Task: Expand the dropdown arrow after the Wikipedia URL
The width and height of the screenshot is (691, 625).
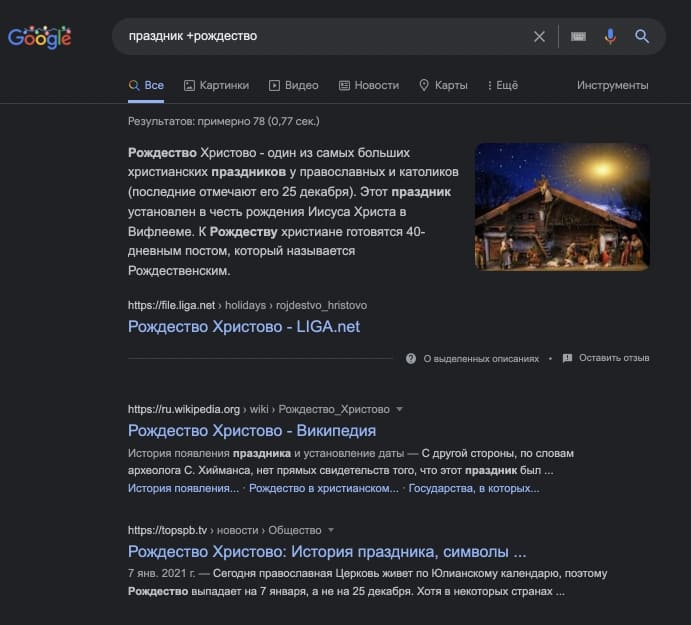Action: pos(399,409)
